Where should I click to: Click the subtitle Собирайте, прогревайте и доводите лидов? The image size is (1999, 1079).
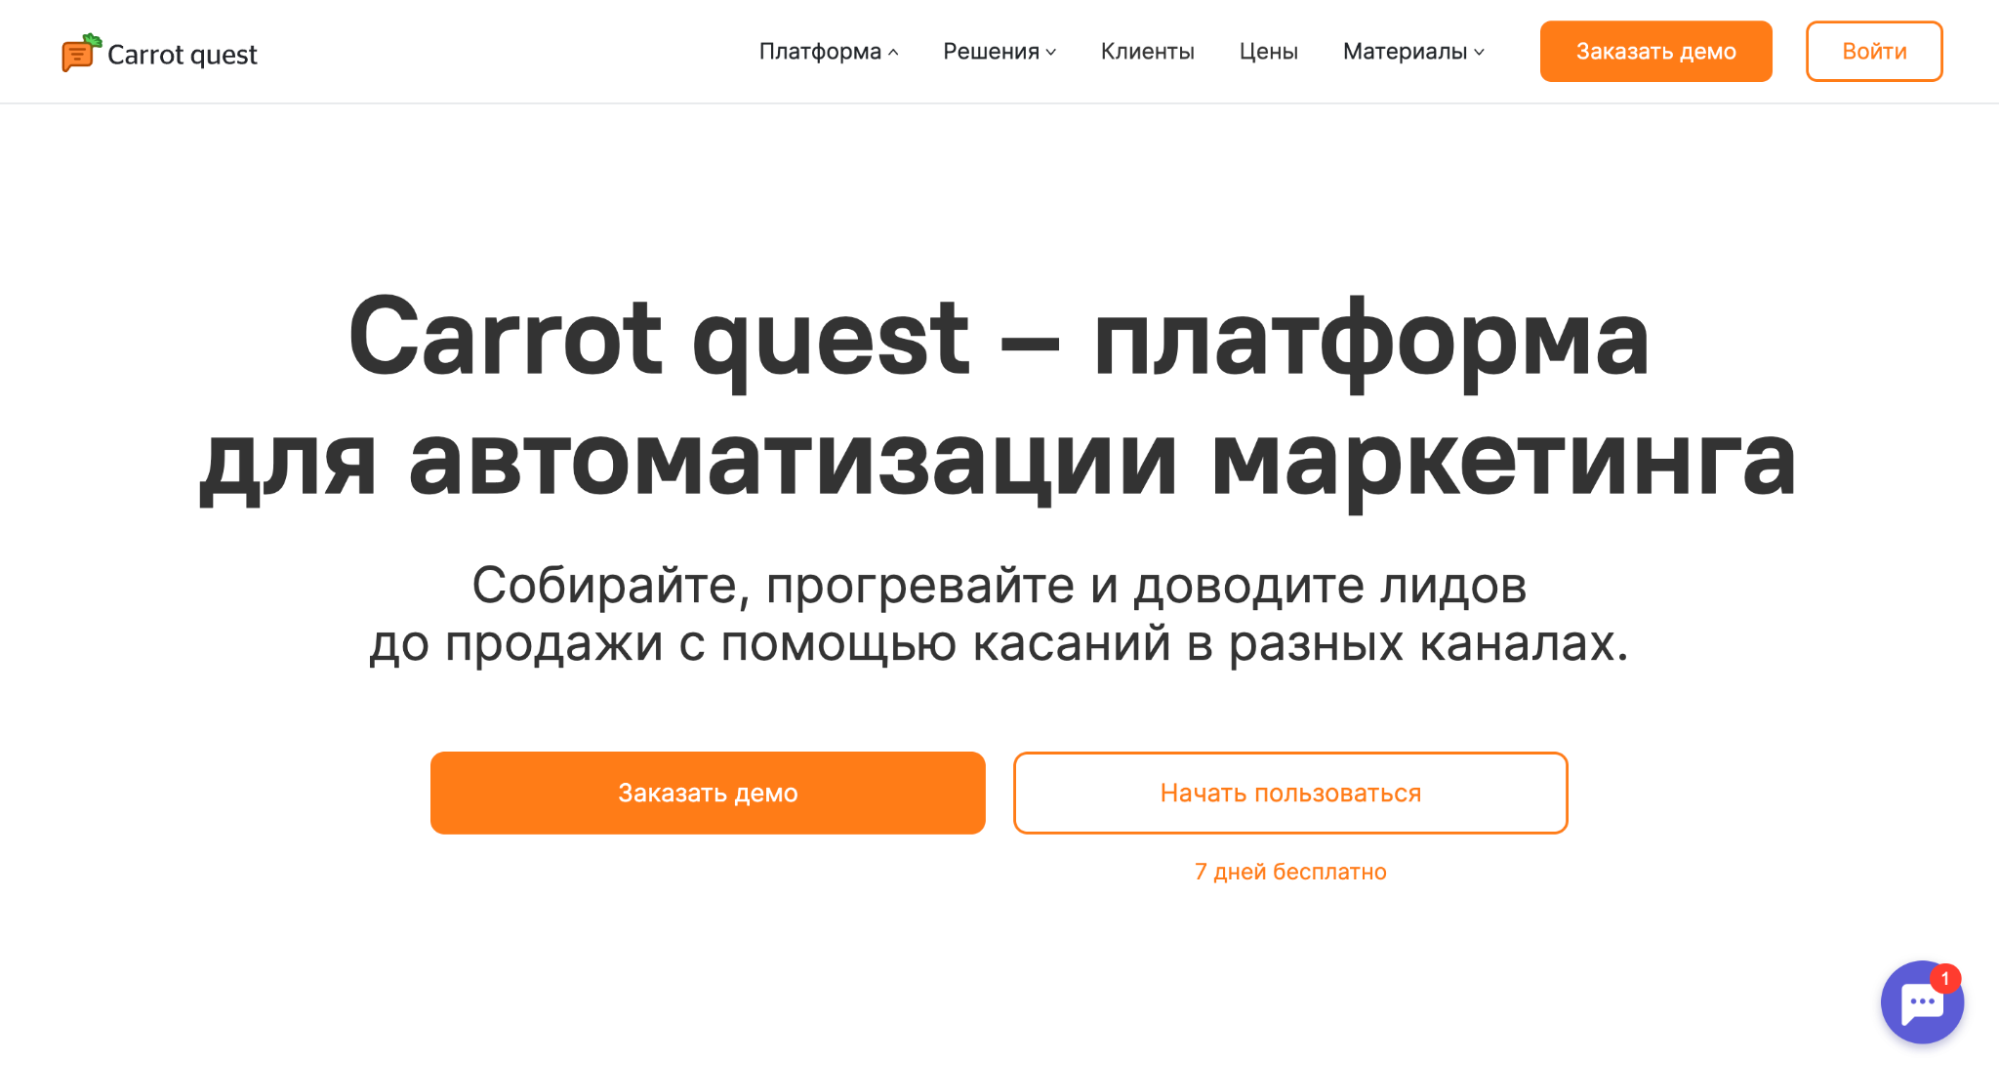point(998,585)
